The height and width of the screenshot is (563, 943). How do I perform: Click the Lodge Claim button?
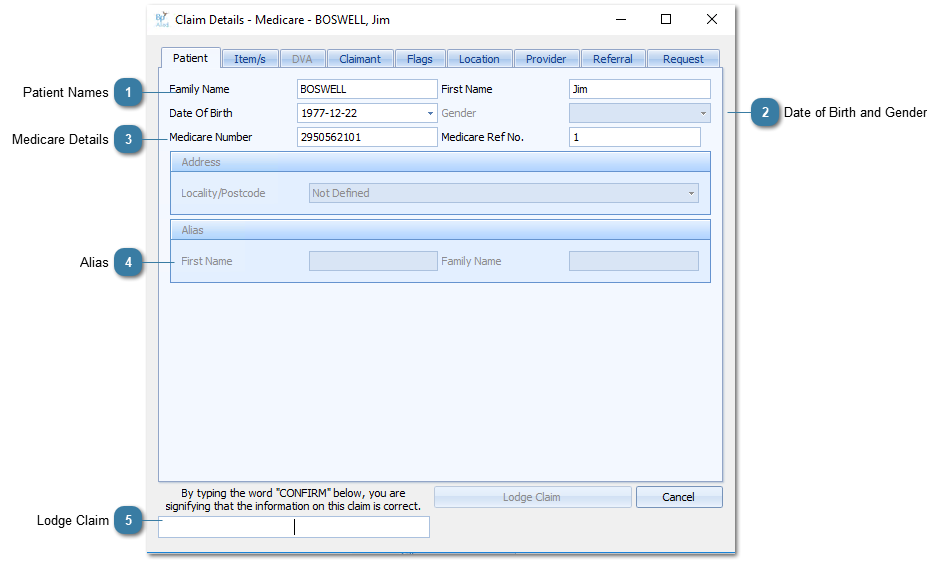click(532, 497)
